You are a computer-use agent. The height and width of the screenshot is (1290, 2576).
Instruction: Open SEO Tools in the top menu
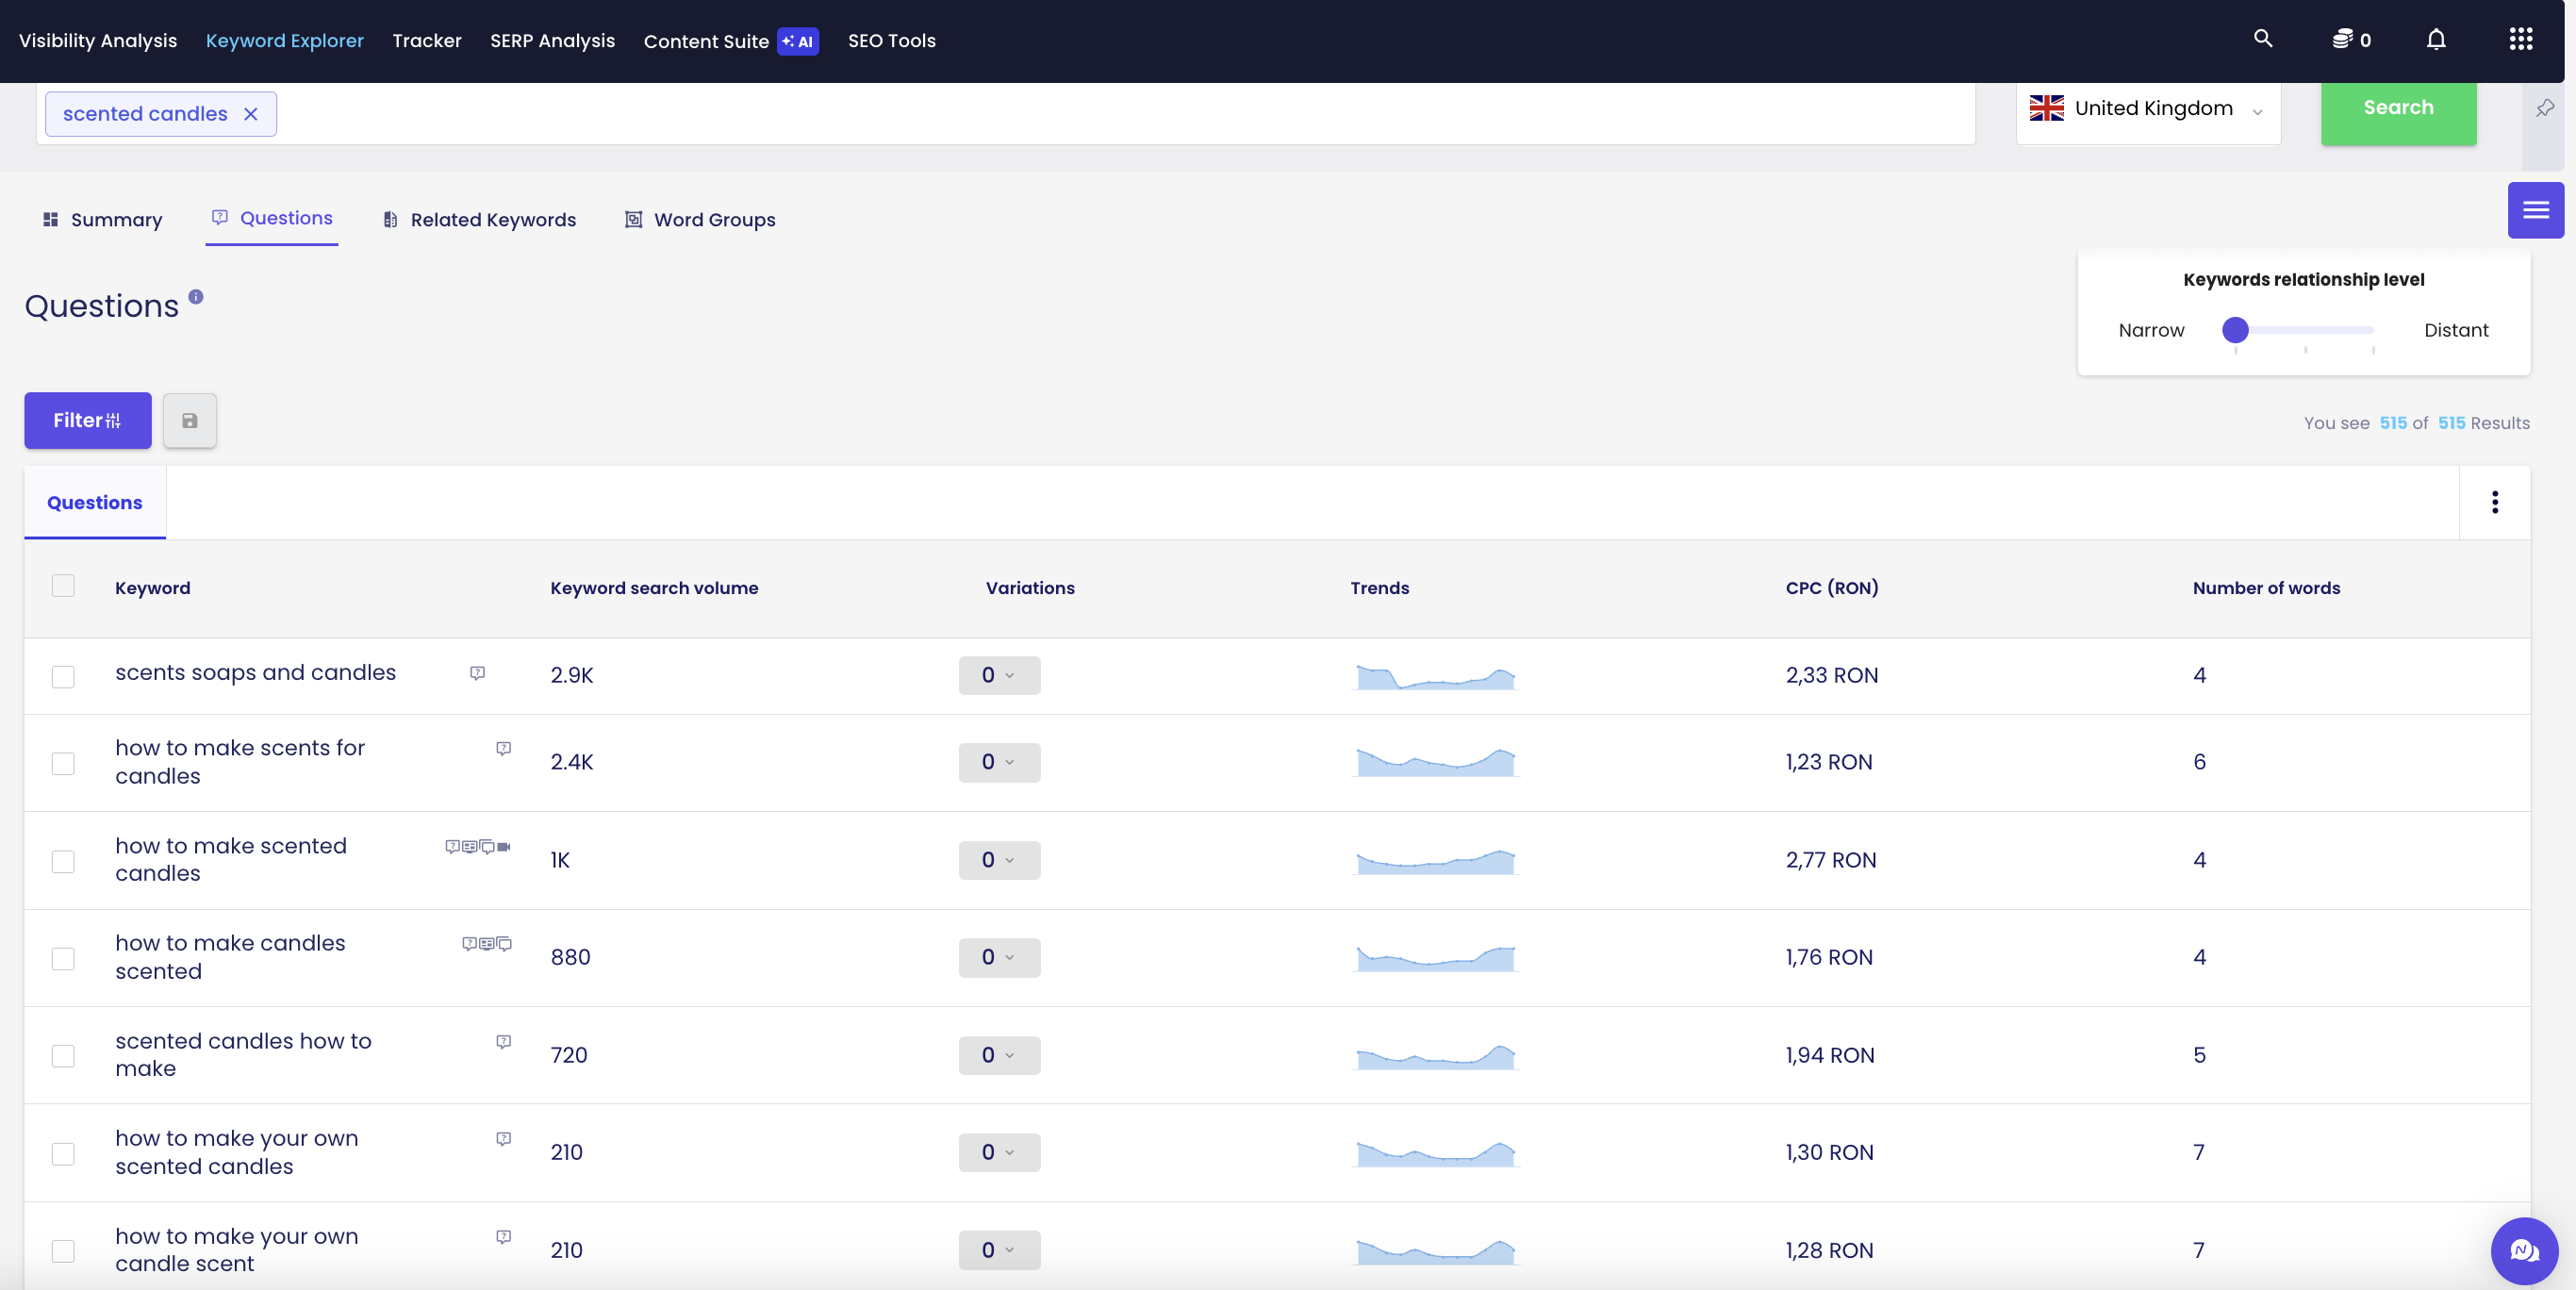tap(892, 41)
